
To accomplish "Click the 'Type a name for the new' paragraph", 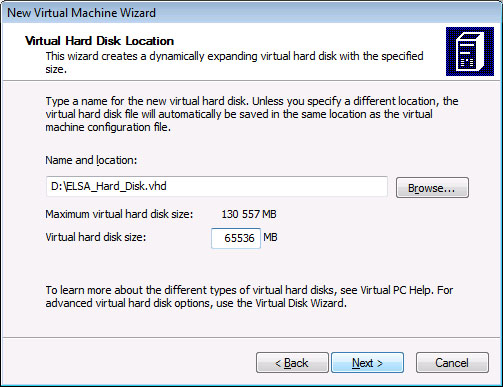I will click(x=252, y=114).
